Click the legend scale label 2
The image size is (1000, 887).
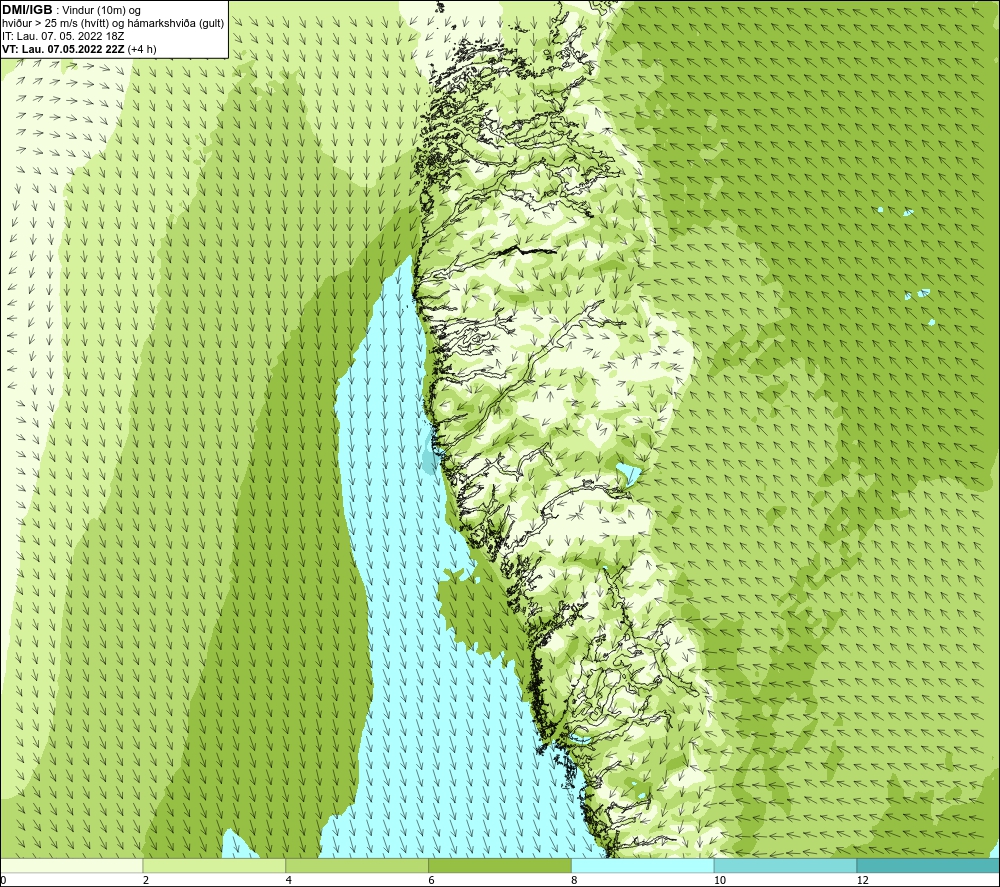(x=146, y=880)
